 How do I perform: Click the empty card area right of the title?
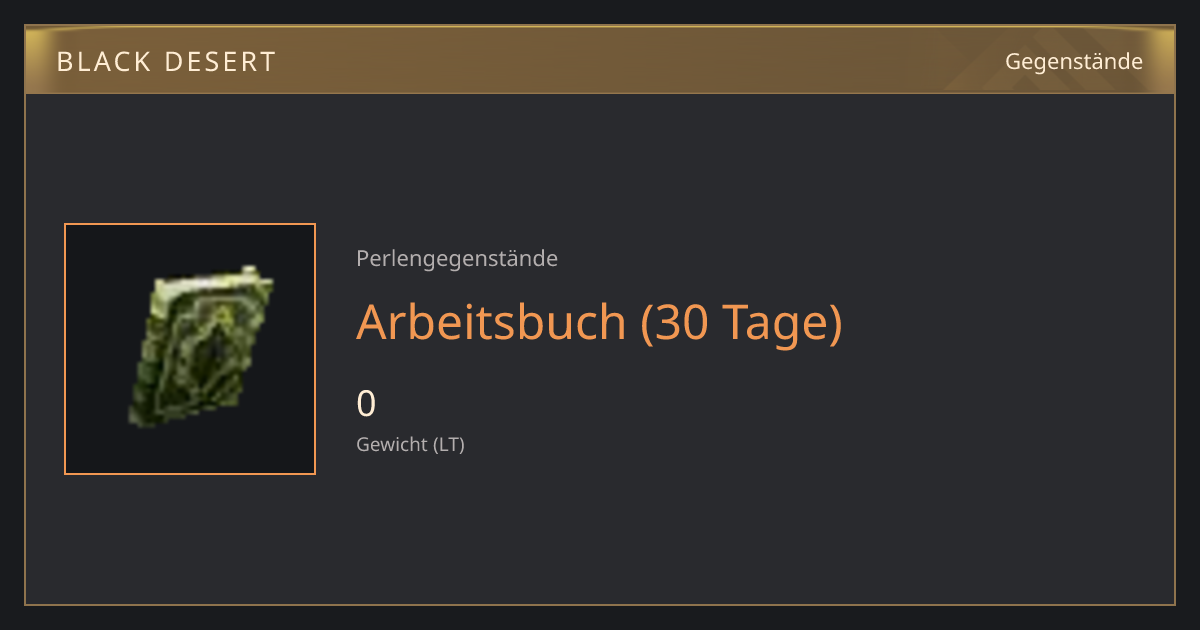pyautogui.click(x=1000, y=322)
